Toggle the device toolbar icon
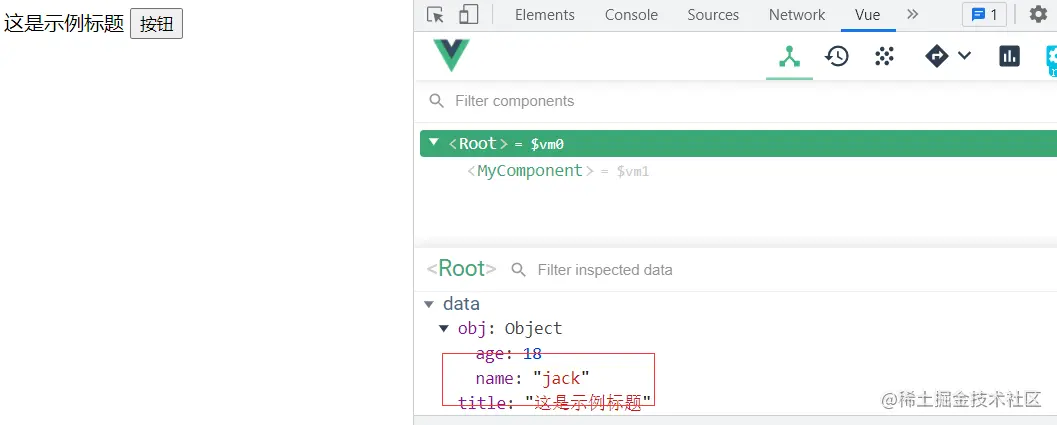The image size is (1057, 425). [x=468, y=14]
